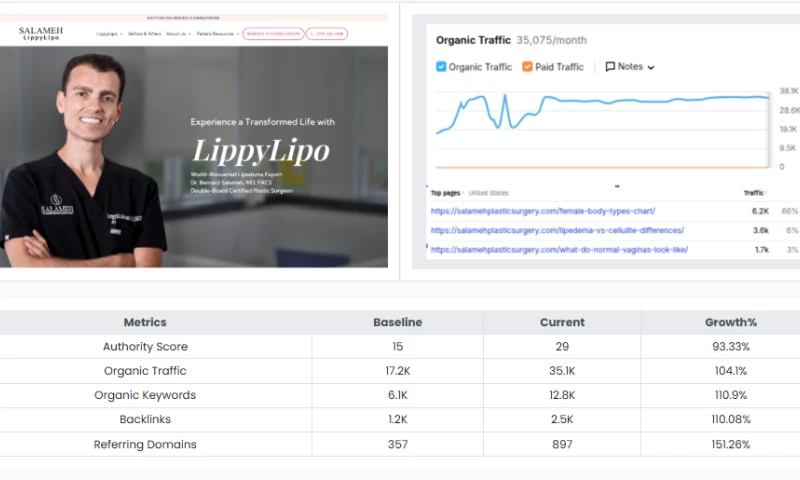Open the Before & Afters page
Screen dimensions: 800x480
(144, 34)
